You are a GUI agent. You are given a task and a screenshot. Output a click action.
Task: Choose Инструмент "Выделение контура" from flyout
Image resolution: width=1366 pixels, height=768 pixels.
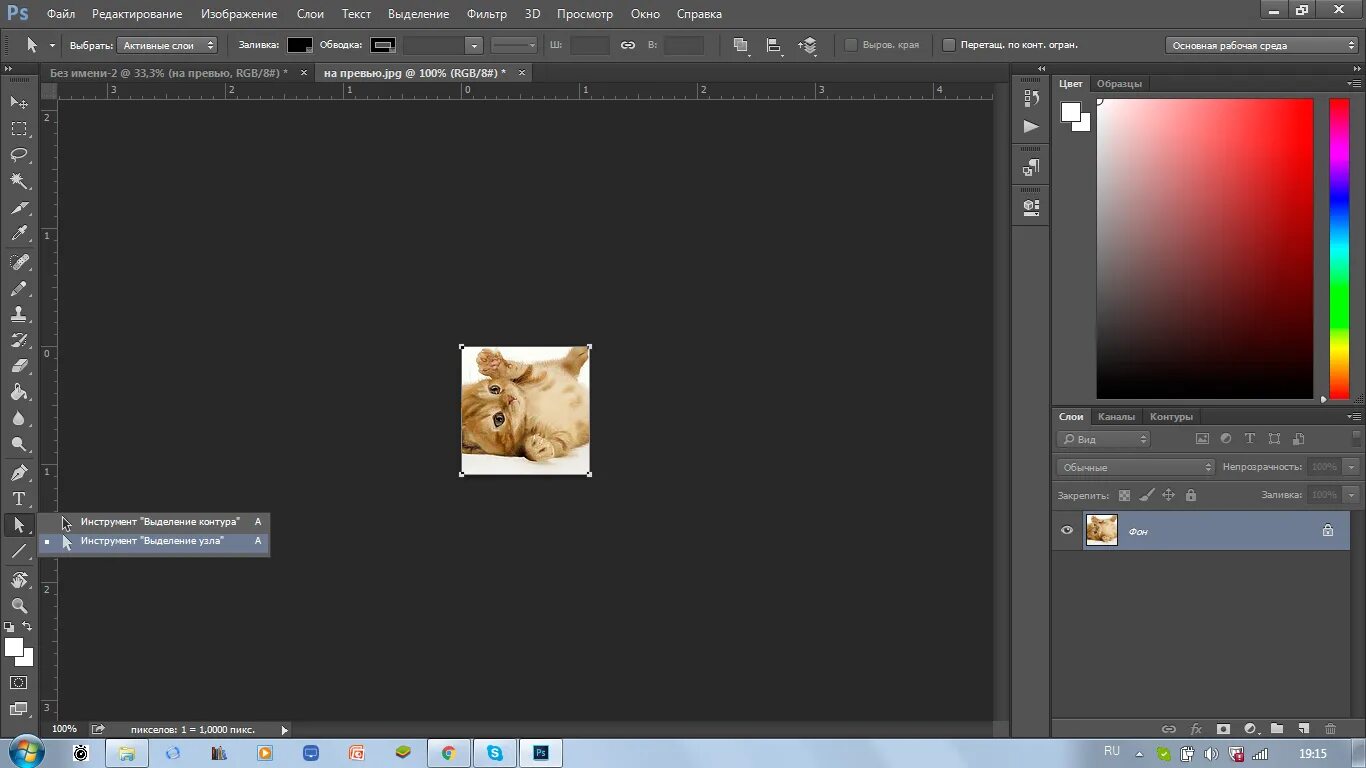[x=155, y=522]
